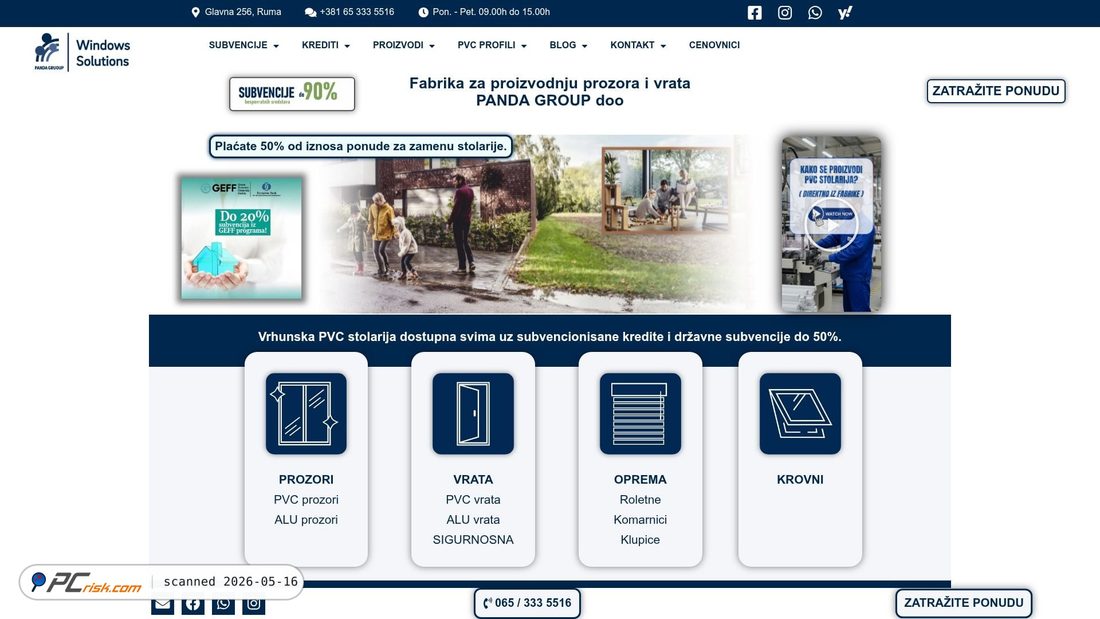The height and width of the screenshot is (619, 1100).
Task: Open the SIGURNOSNA link
Action: [x=473, y=540]
